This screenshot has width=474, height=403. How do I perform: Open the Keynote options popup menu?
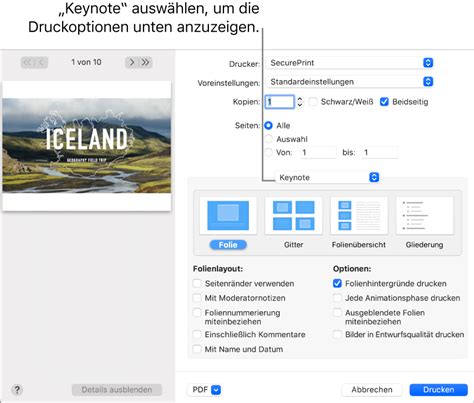pos(327,177)
